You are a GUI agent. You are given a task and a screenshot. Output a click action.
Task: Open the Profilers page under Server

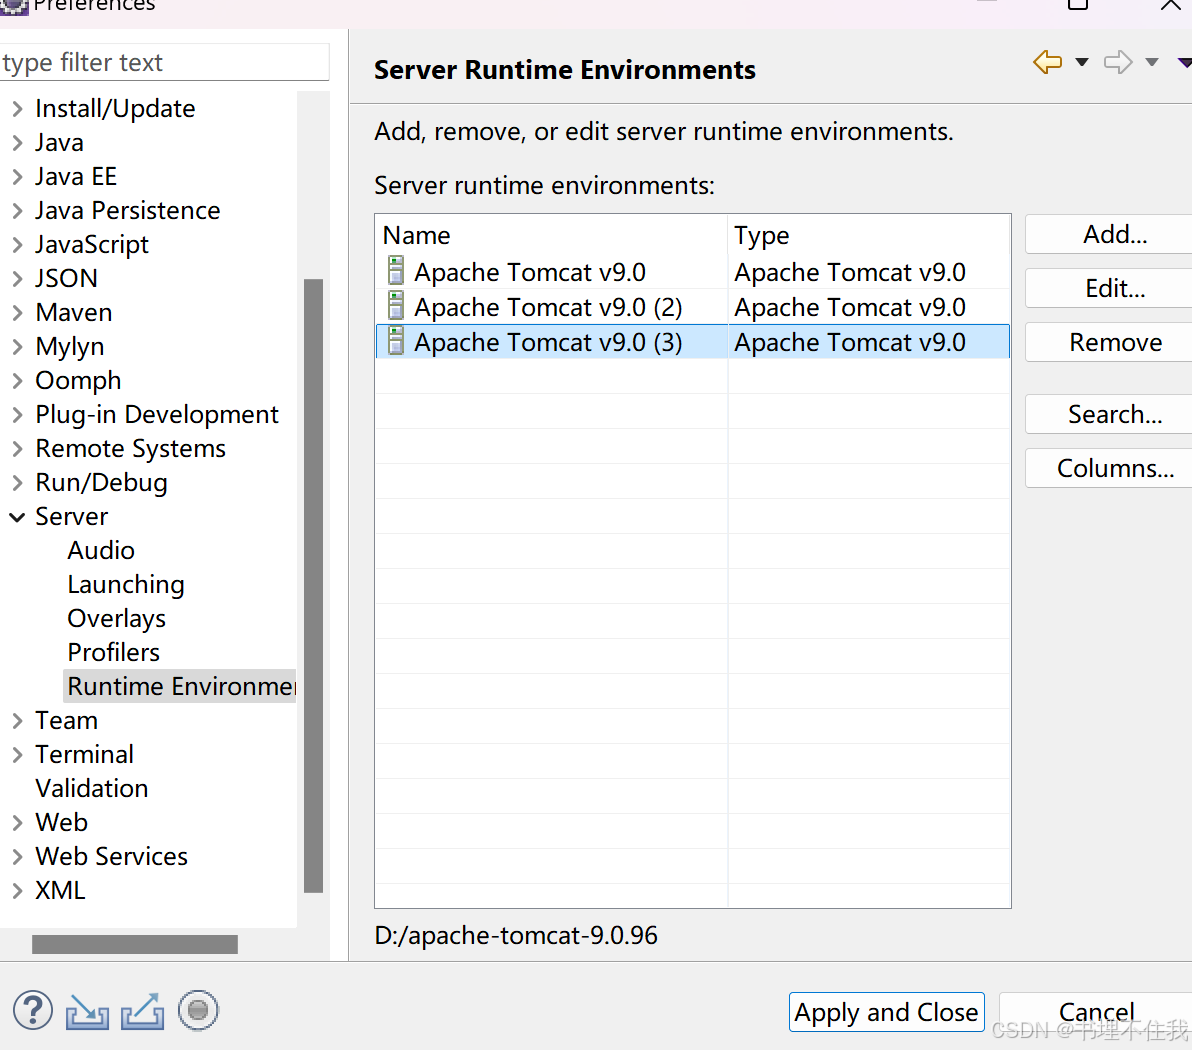113,652
